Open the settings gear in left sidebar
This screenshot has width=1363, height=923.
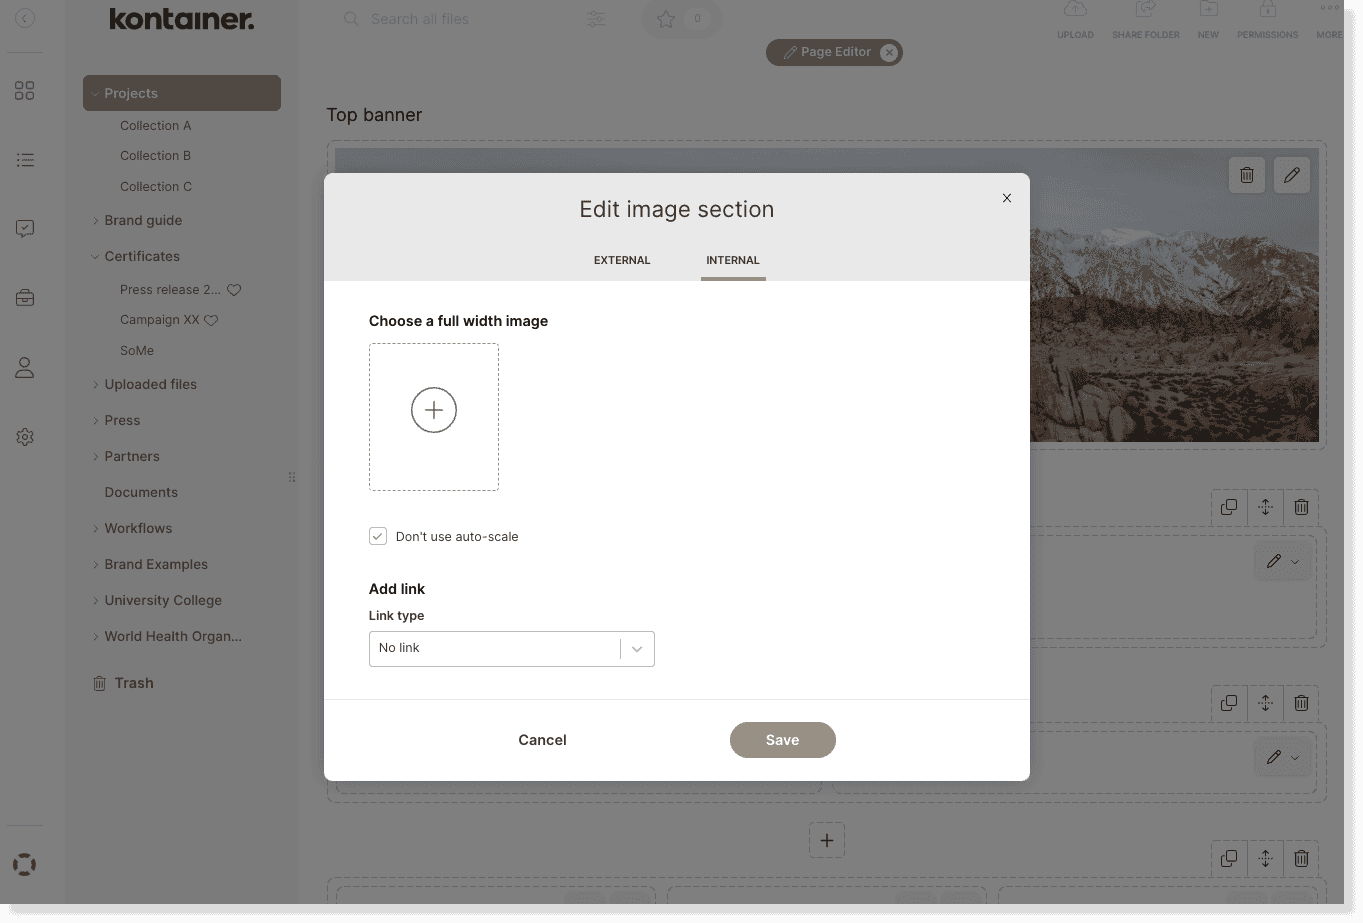tap(25, 437)
